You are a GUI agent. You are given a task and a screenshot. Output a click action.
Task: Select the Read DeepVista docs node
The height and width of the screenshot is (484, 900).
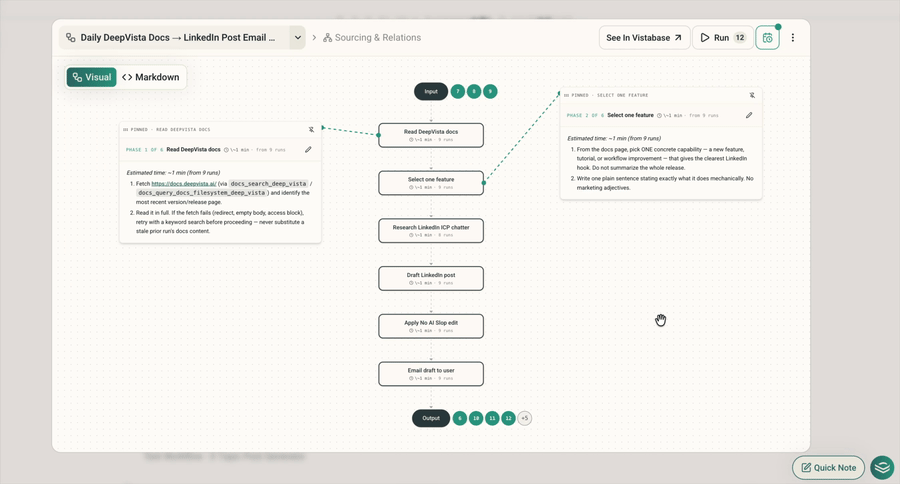coord(431,135)
